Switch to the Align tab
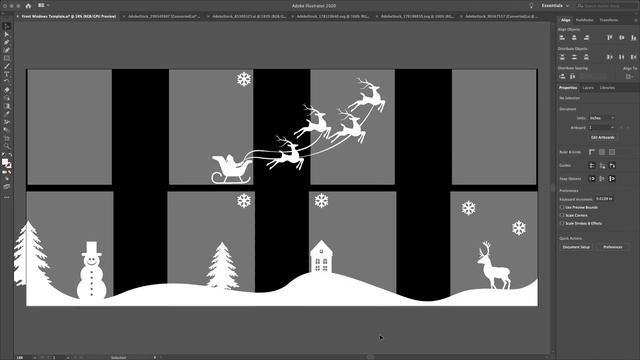The height and width of the screenshot is (360, 640). pos(565,20)
